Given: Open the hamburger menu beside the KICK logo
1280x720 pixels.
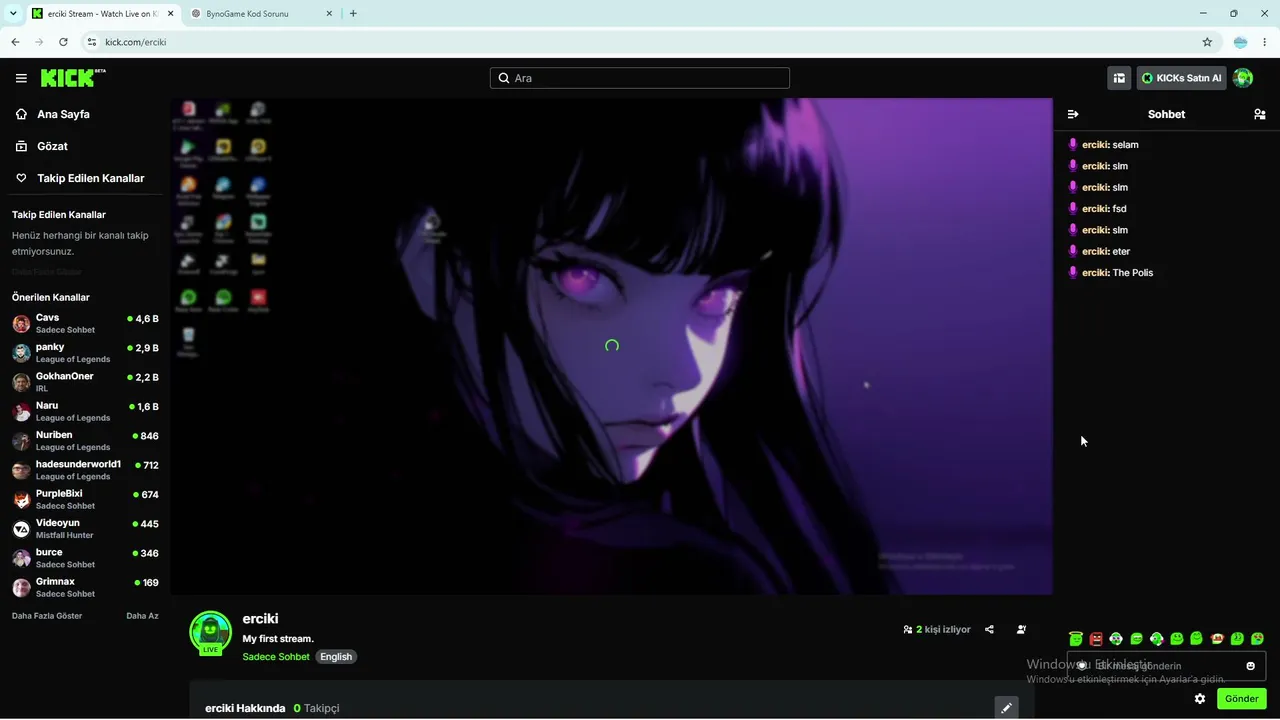Looking at the screenshot, I should (21, 78).
